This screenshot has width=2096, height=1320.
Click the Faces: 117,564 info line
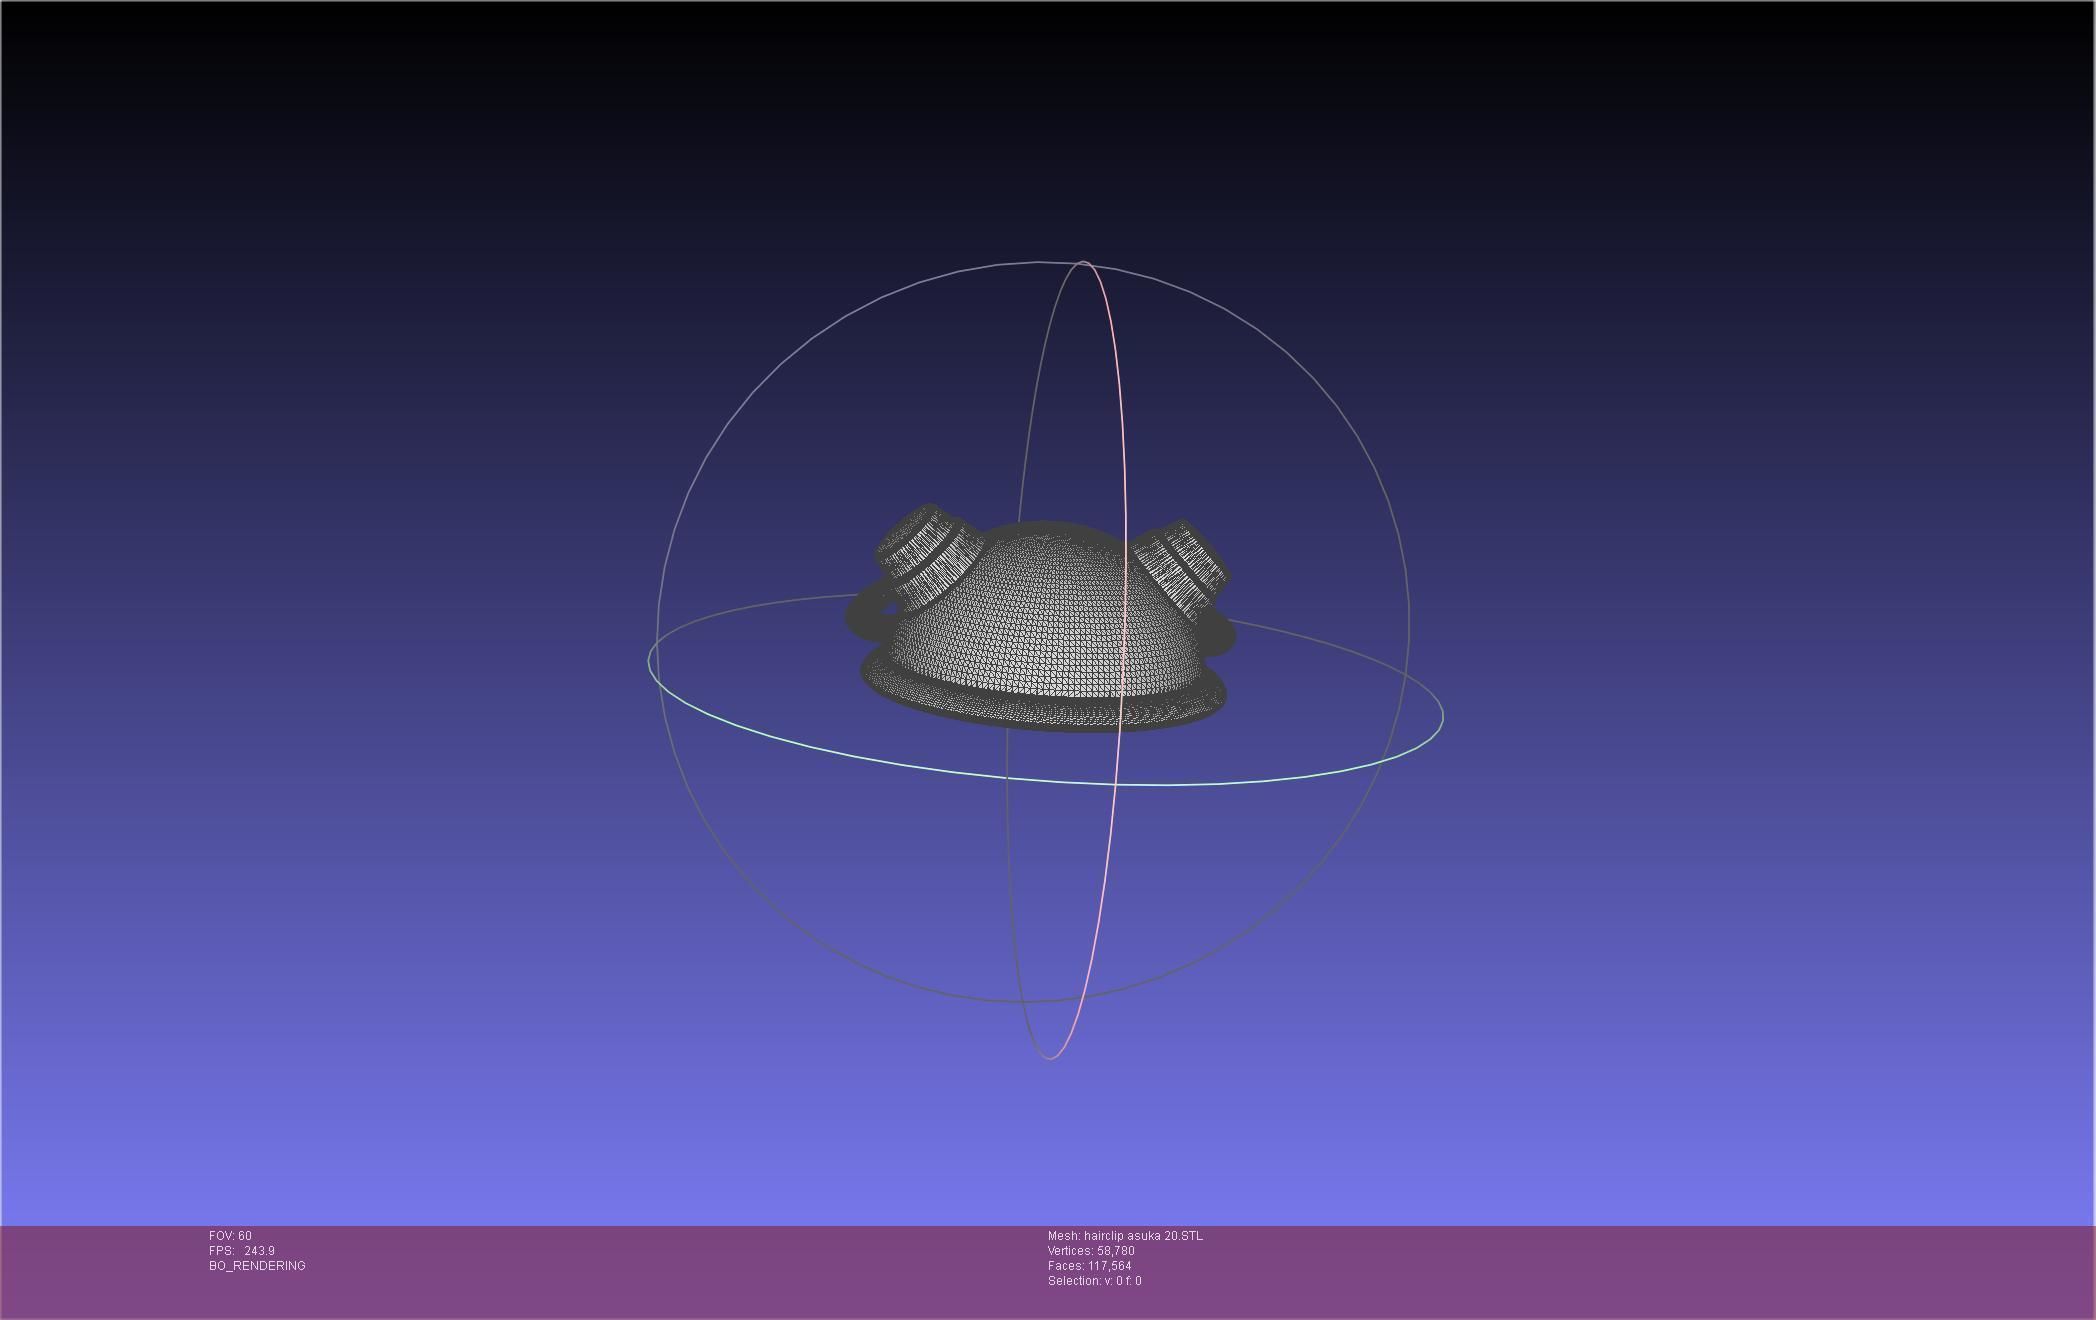click(1089, 1266)
